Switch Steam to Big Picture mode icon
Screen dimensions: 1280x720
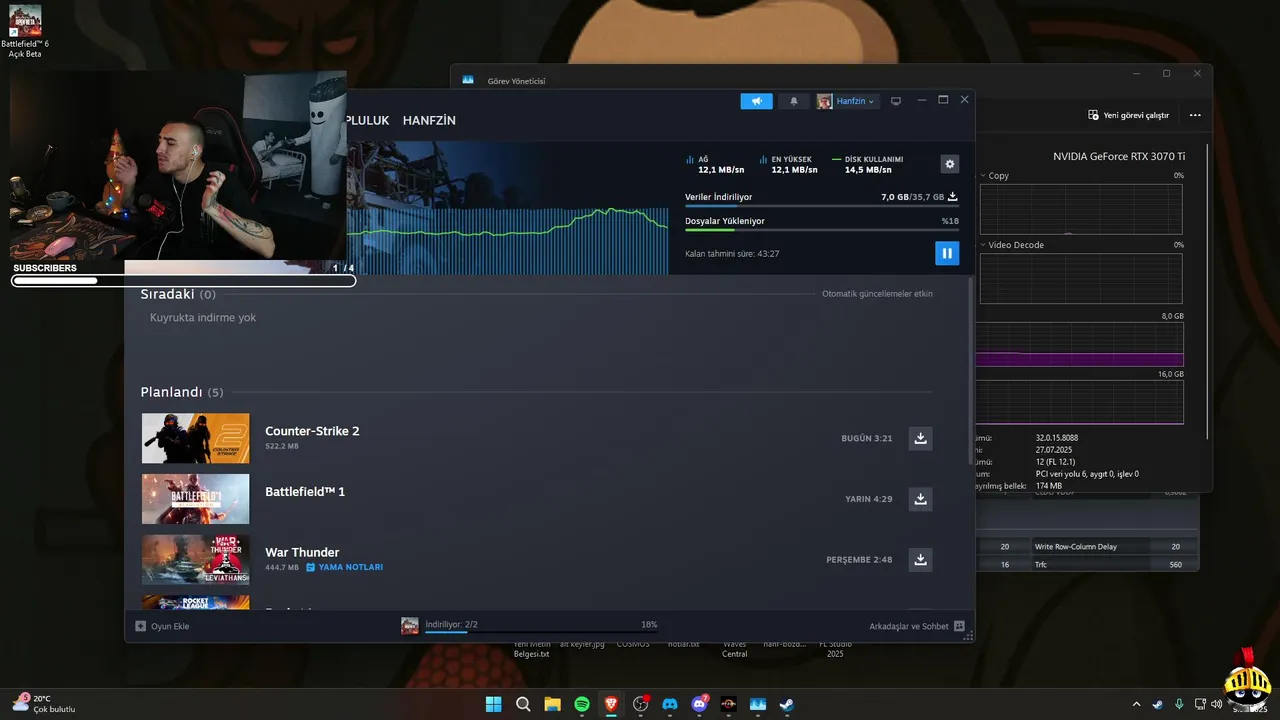click(896, 101)
